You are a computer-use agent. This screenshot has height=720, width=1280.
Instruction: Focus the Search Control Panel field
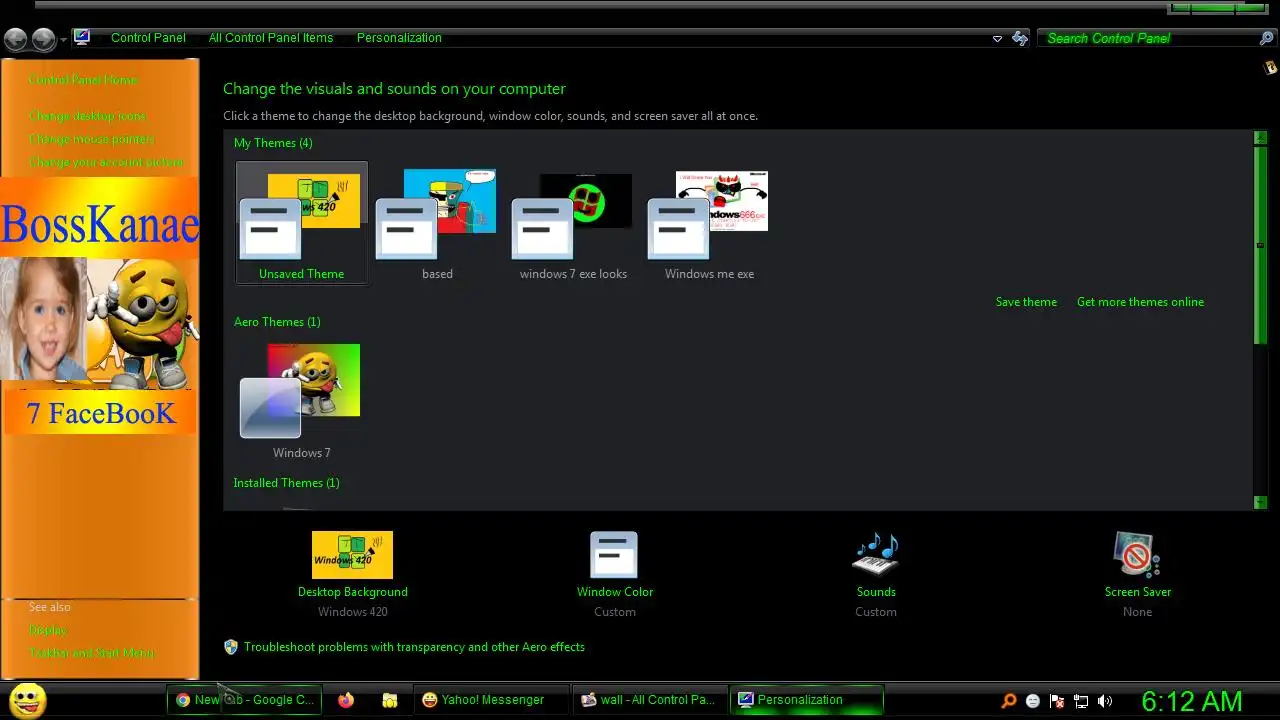pos(1148,38)
